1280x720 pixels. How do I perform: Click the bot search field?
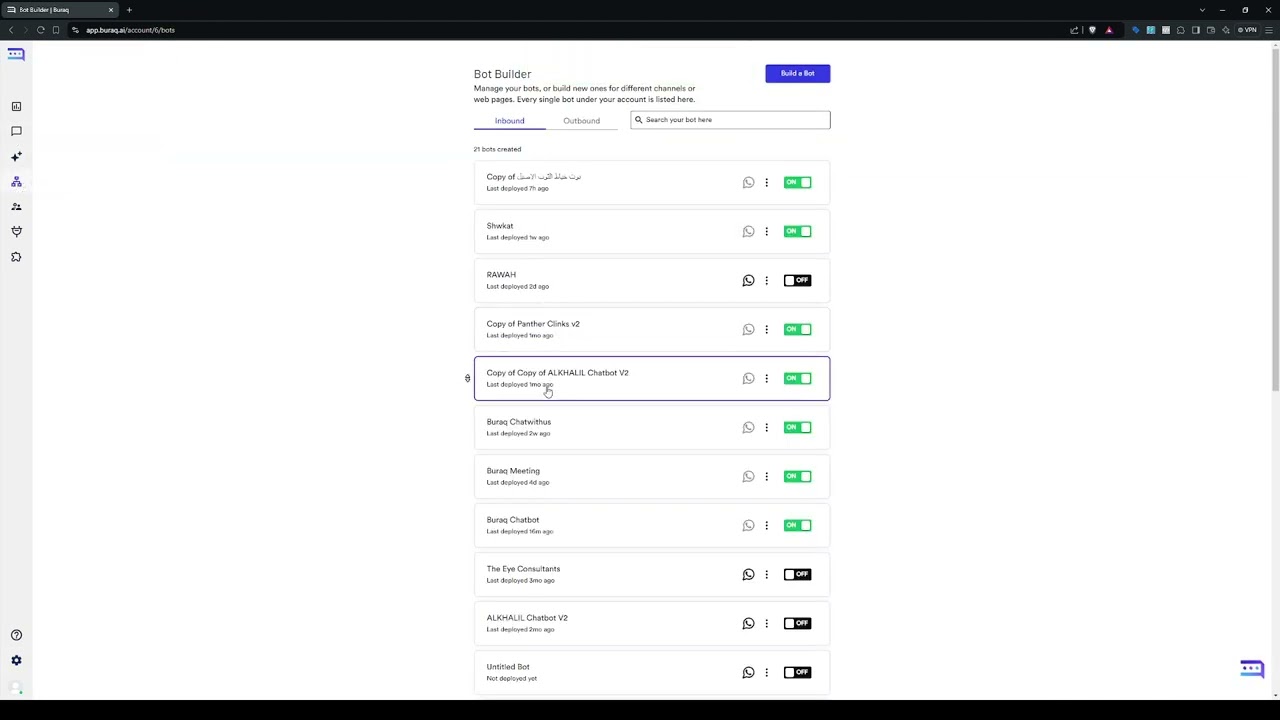[x=735, y=120]
